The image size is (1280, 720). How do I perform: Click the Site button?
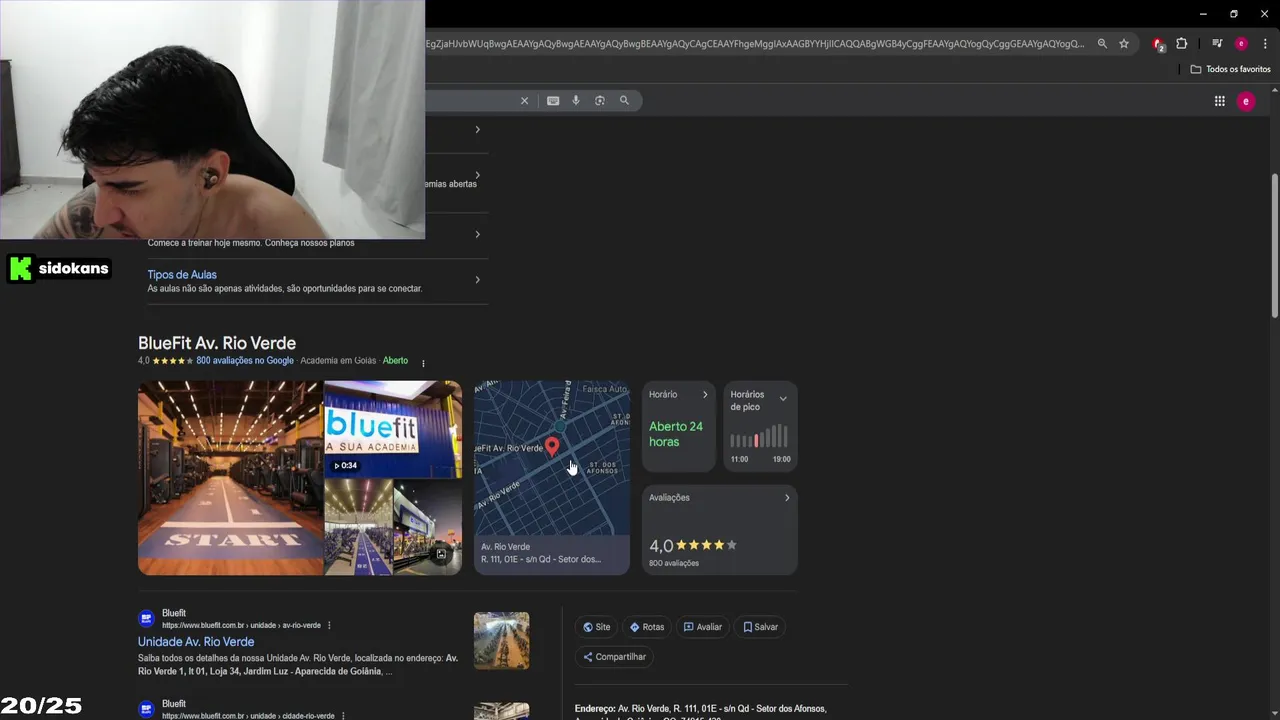pos(596,627)
